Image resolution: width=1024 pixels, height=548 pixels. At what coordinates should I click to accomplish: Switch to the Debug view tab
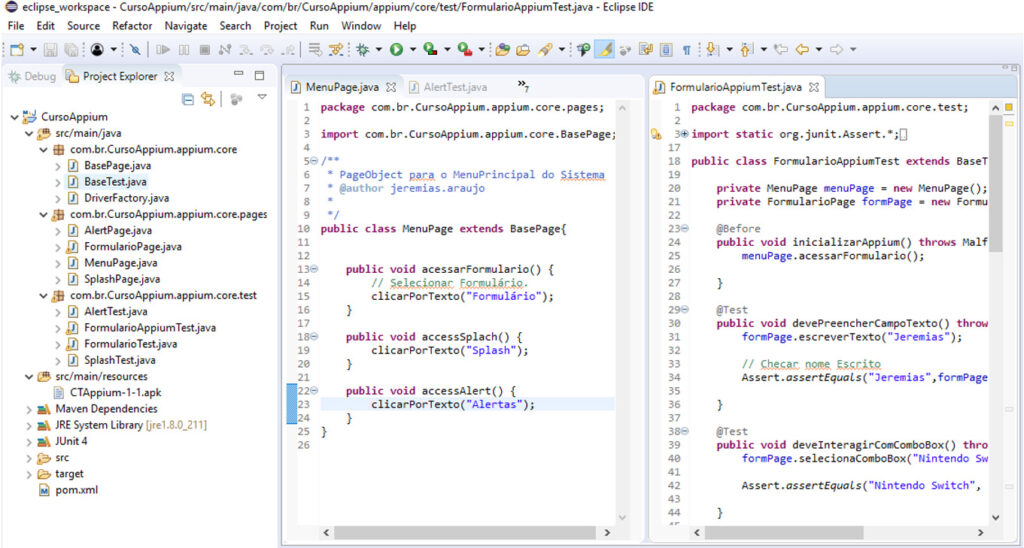32,76
